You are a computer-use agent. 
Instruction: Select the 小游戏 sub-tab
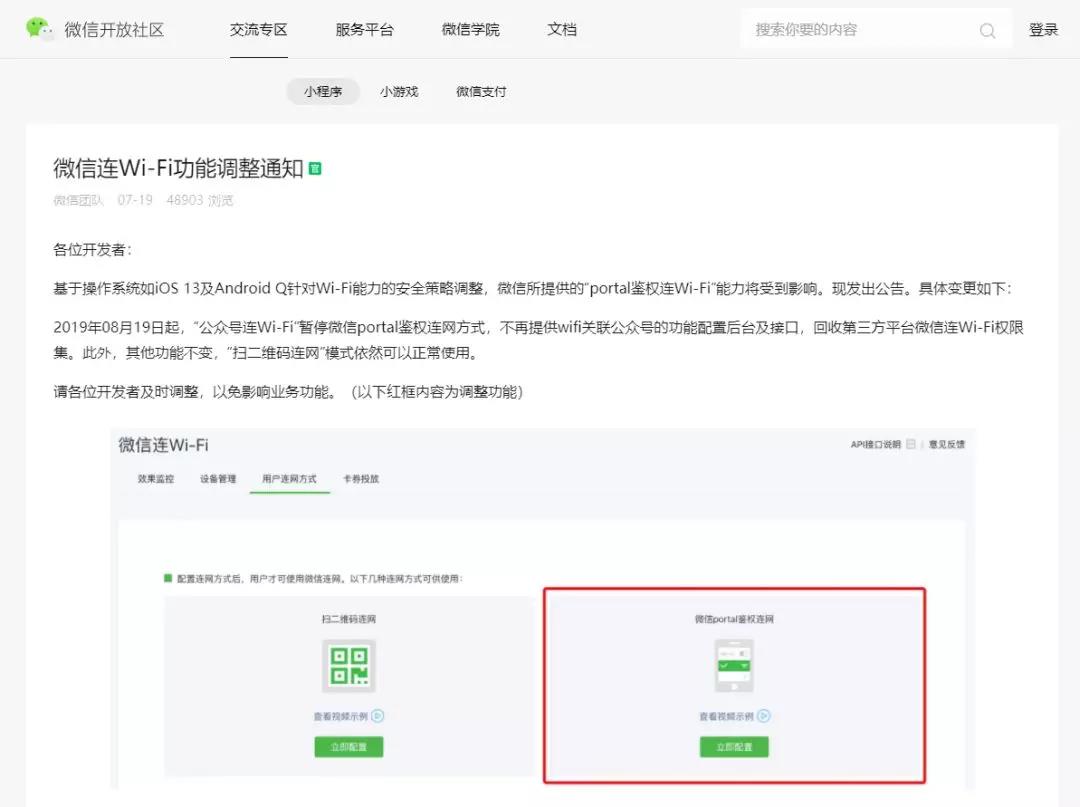pyautogui.click(x=399, y=92)
